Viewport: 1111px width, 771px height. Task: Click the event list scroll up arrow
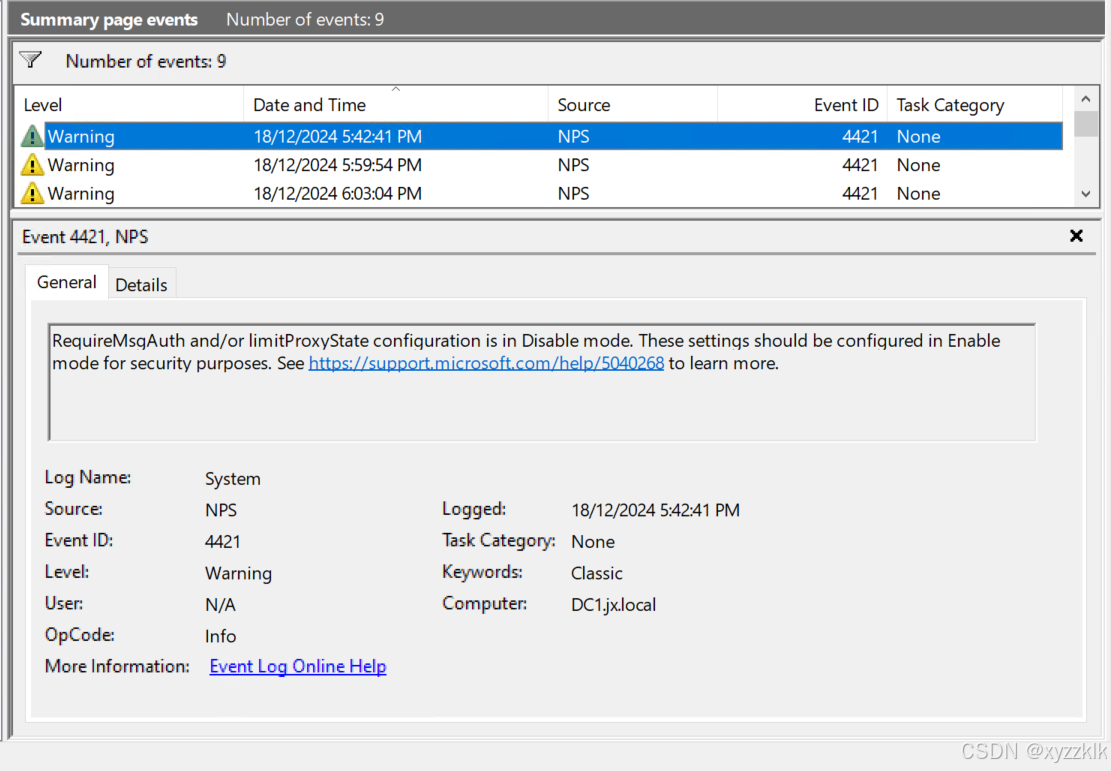(x=1085, y=99)
